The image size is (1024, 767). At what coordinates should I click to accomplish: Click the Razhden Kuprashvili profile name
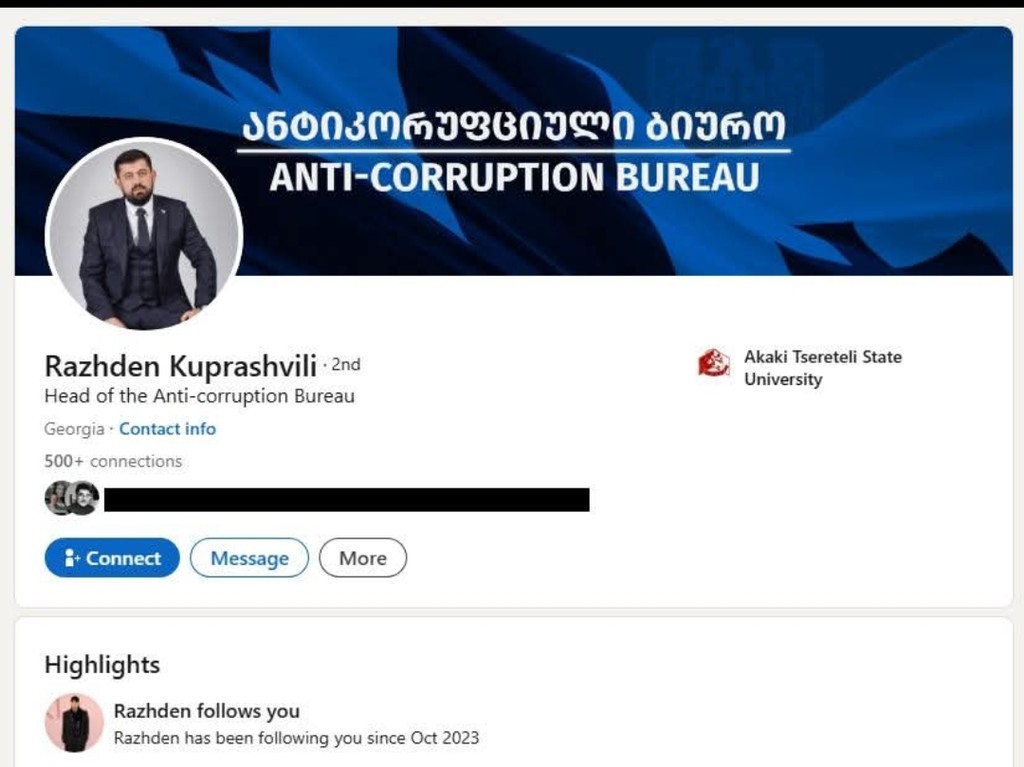tap(181, 366)
